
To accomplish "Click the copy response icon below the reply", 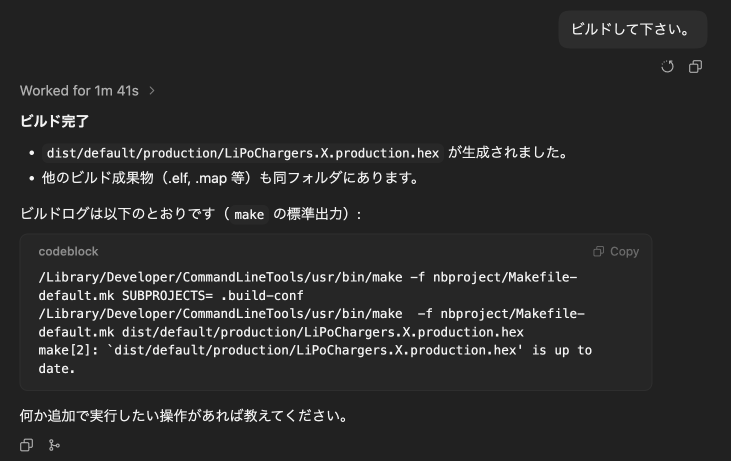I will tap(27, 445).
